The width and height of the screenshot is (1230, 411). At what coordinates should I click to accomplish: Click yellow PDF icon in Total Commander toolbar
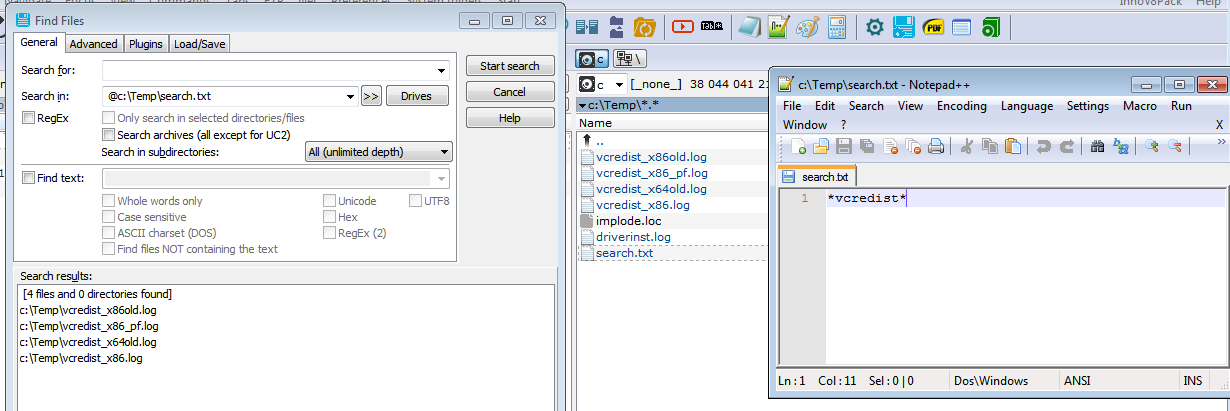[x=934, y=27]
